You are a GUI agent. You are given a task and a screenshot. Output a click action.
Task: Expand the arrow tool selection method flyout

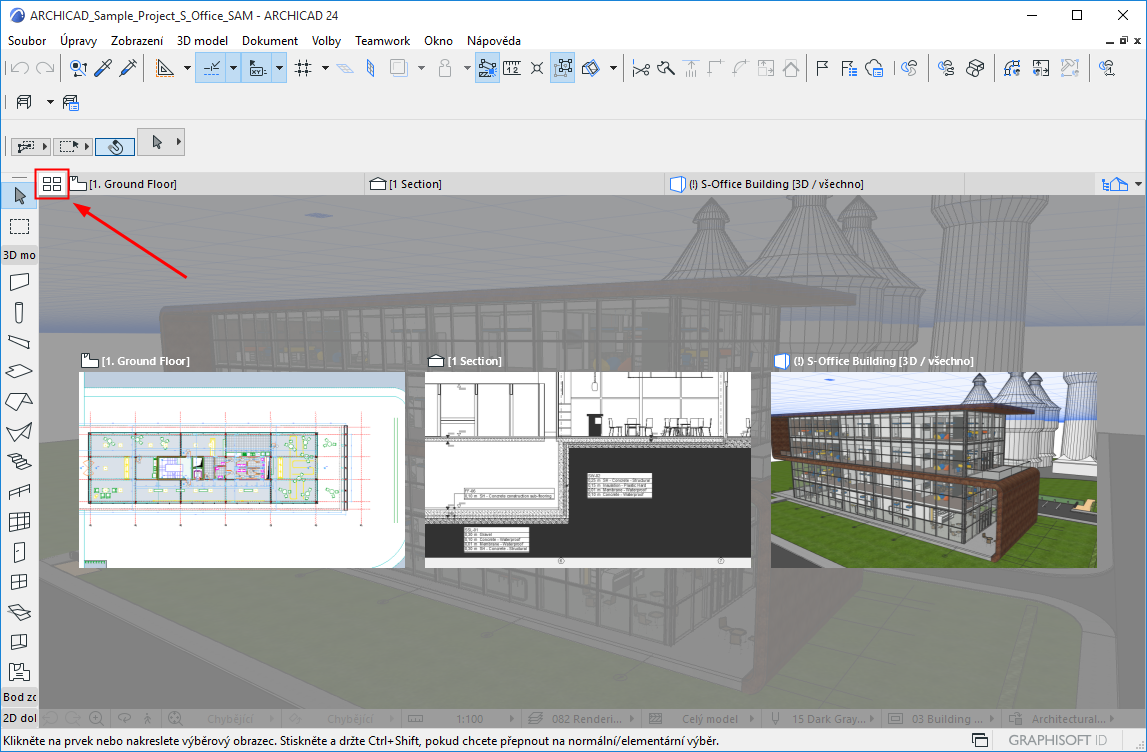pos(179,143)
